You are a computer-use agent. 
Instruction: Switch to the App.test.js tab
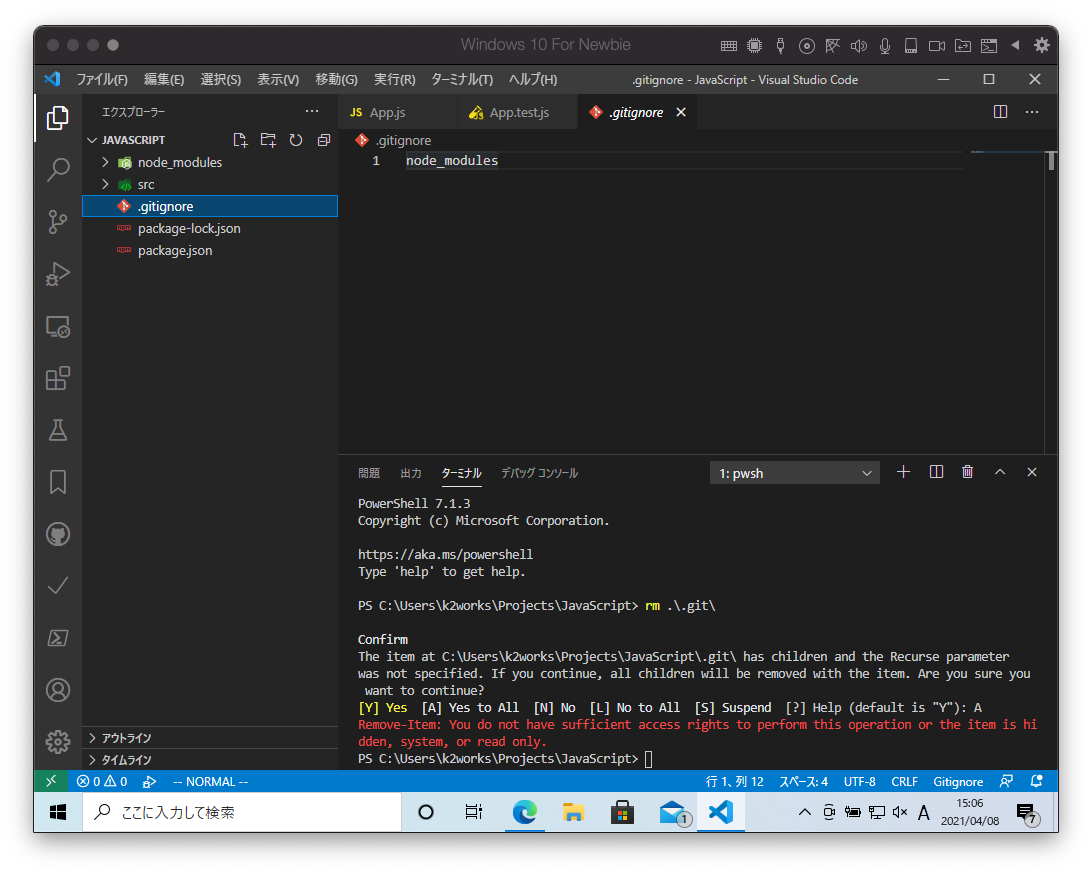pos(518,113)
